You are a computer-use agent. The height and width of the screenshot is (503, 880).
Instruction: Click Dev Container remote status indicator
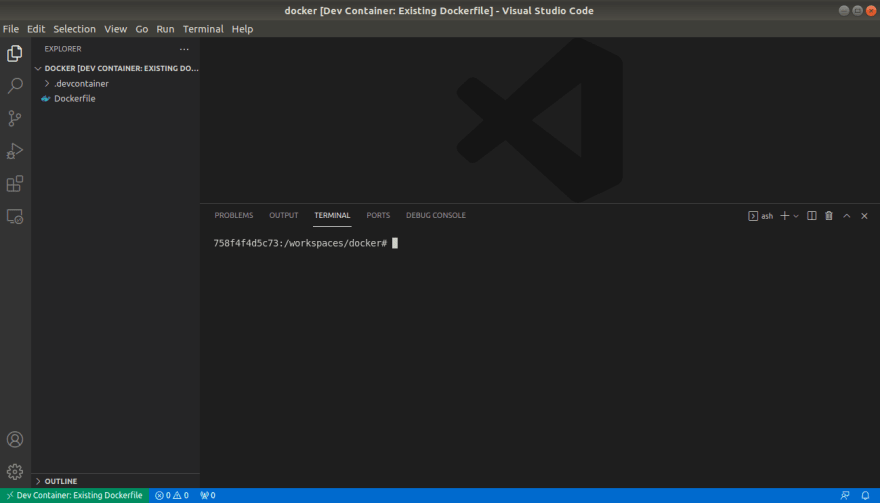coord(75,495)
